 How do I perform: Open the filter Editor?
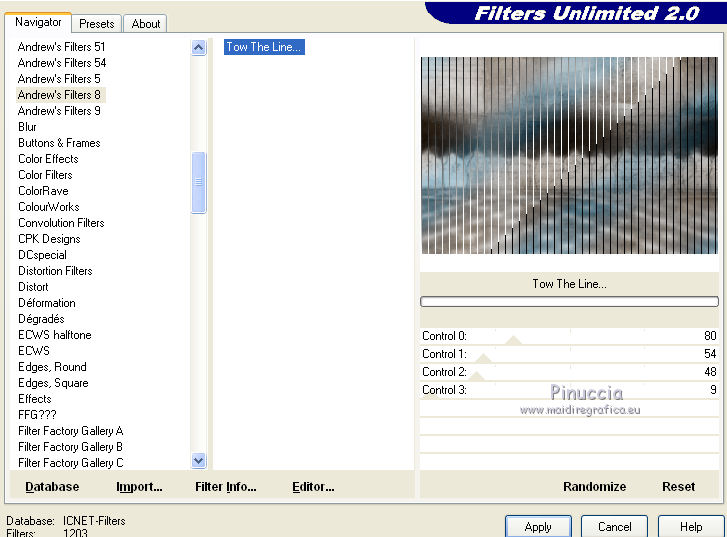point(313,486)
